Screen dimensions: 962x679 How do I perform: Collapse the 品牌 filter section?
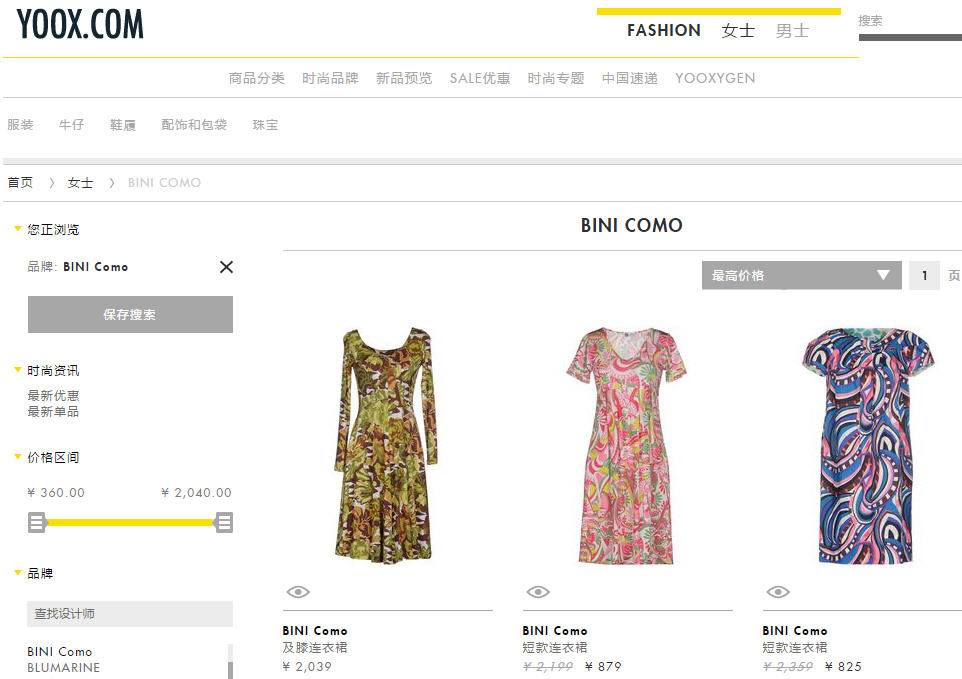tap(18, 573)
